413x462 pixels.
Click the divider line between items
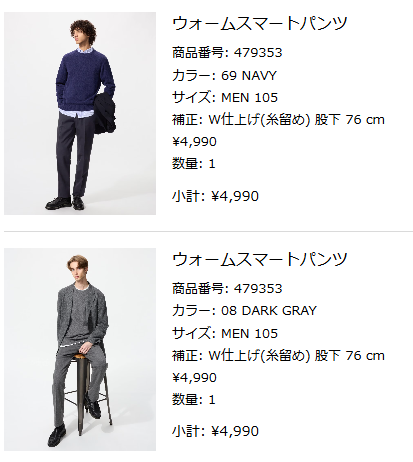click(x=208, y=231)
